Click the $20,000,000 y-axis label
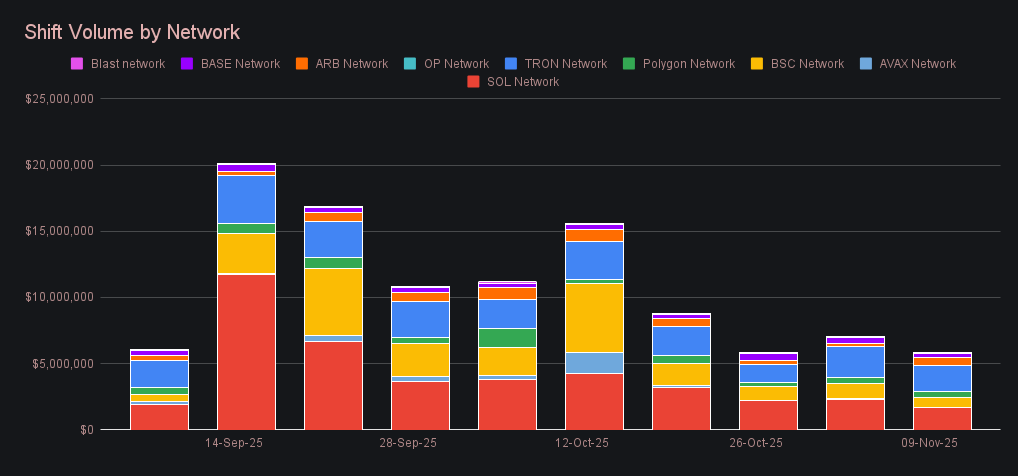The width and height of the screenshot is (1018, 476). [x=59, y=165]
